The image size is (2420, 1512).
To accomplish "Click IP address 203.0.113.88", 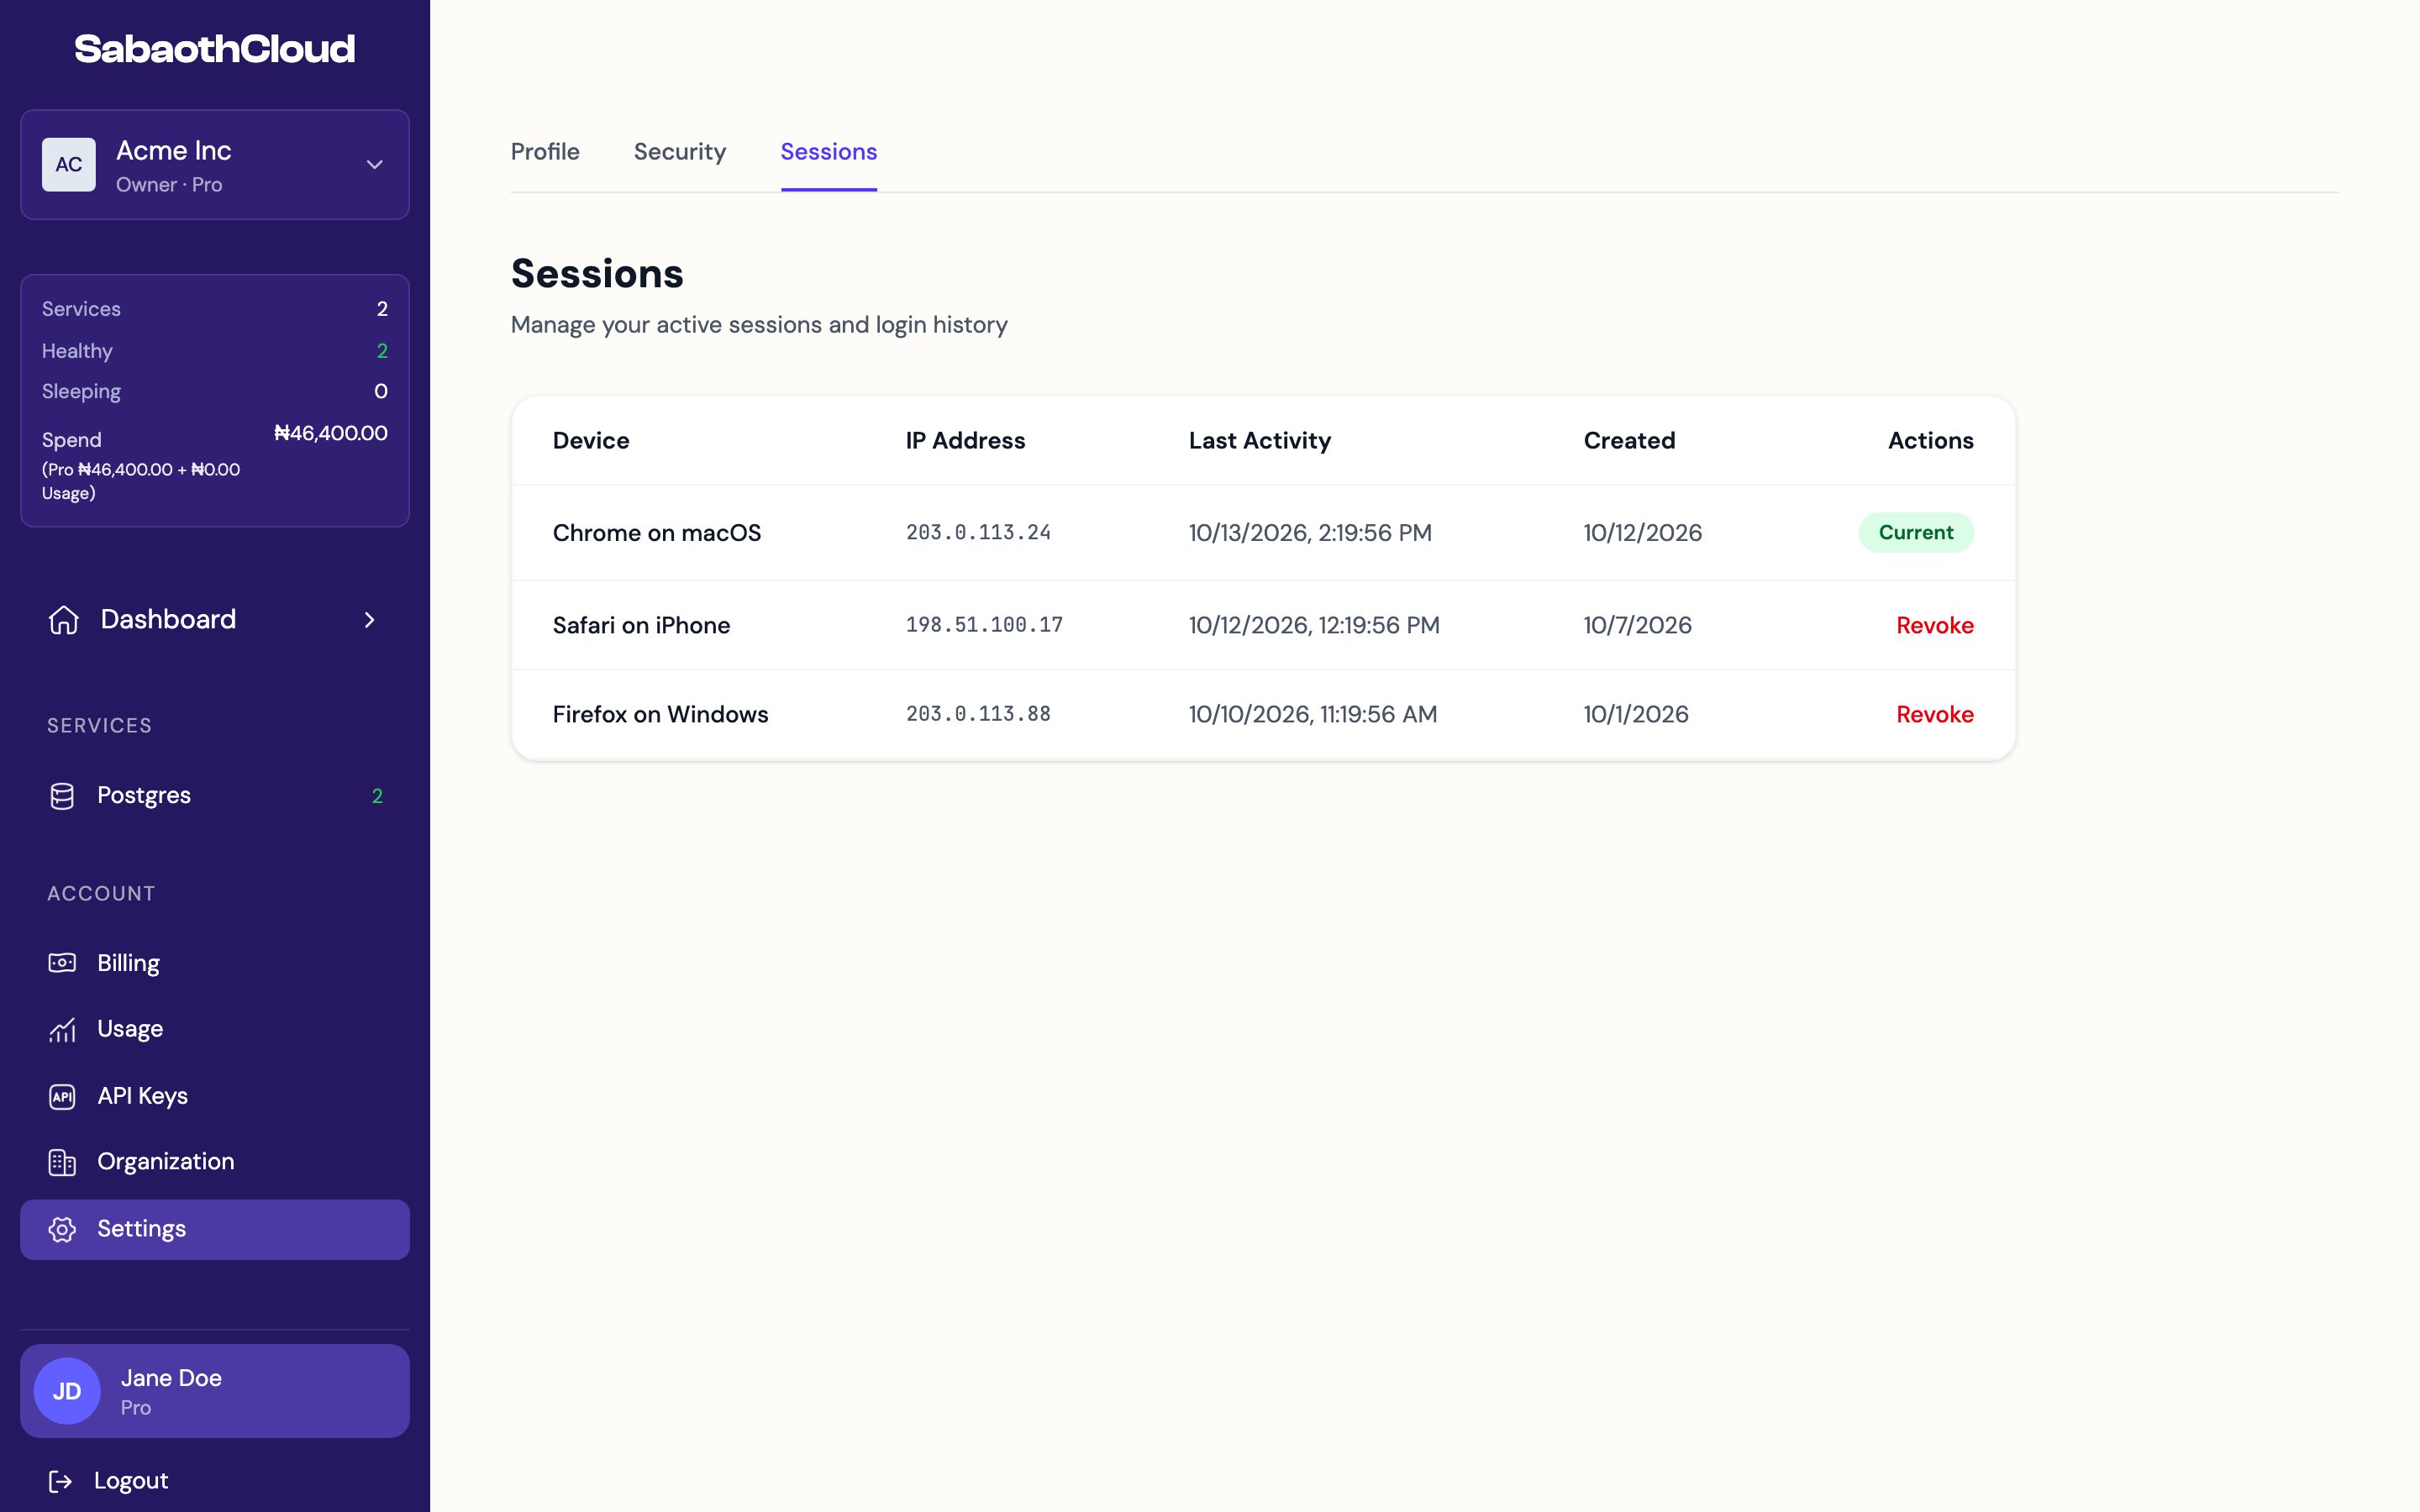I will (x=978, y=714).
